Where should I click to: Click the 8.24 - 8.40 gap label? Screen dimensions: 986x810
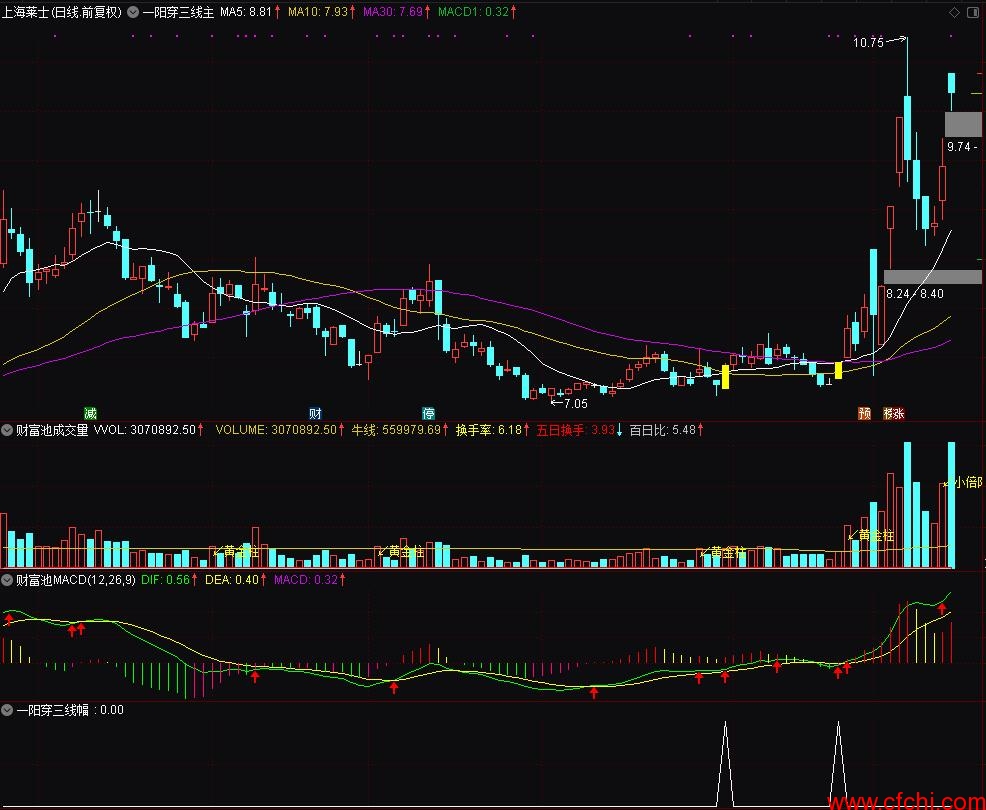point(914,294)
